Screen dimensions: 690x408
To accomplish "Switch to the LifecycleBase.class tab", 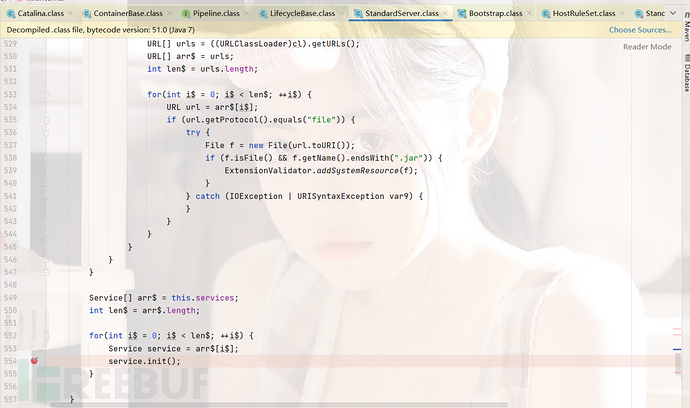I will 300,14.
